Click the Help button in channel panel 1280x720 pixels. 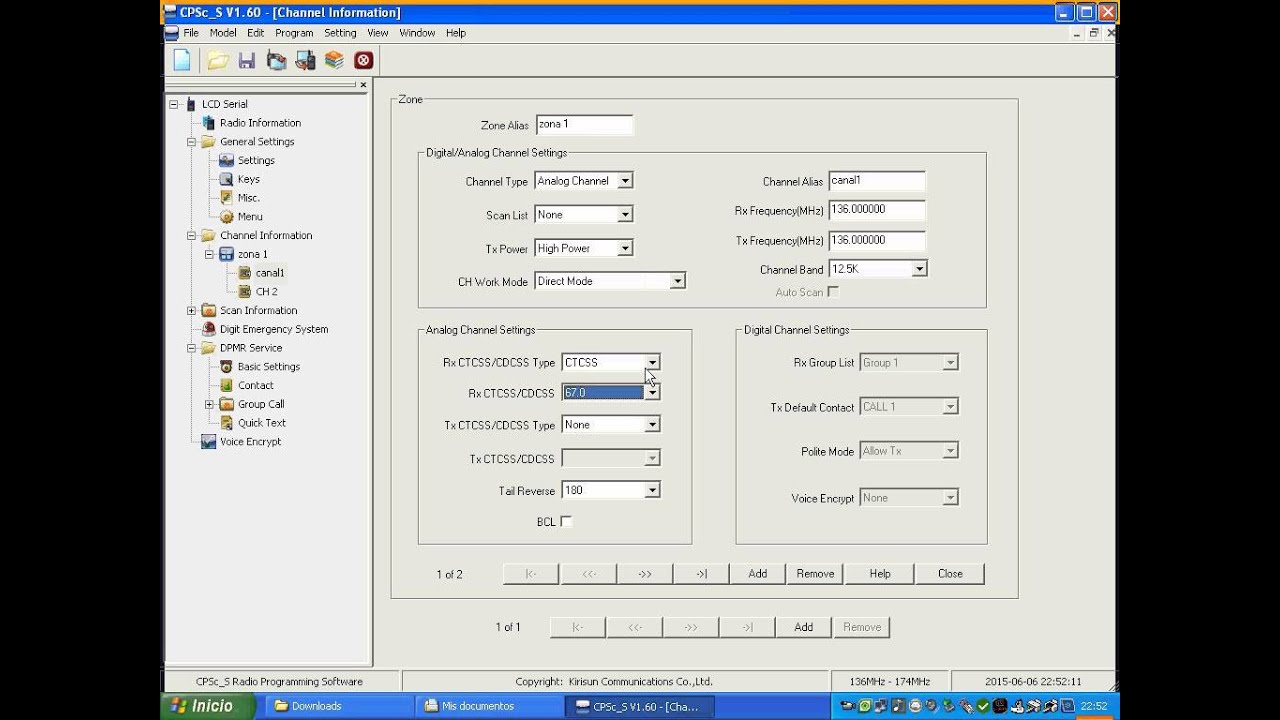point(880,574)
